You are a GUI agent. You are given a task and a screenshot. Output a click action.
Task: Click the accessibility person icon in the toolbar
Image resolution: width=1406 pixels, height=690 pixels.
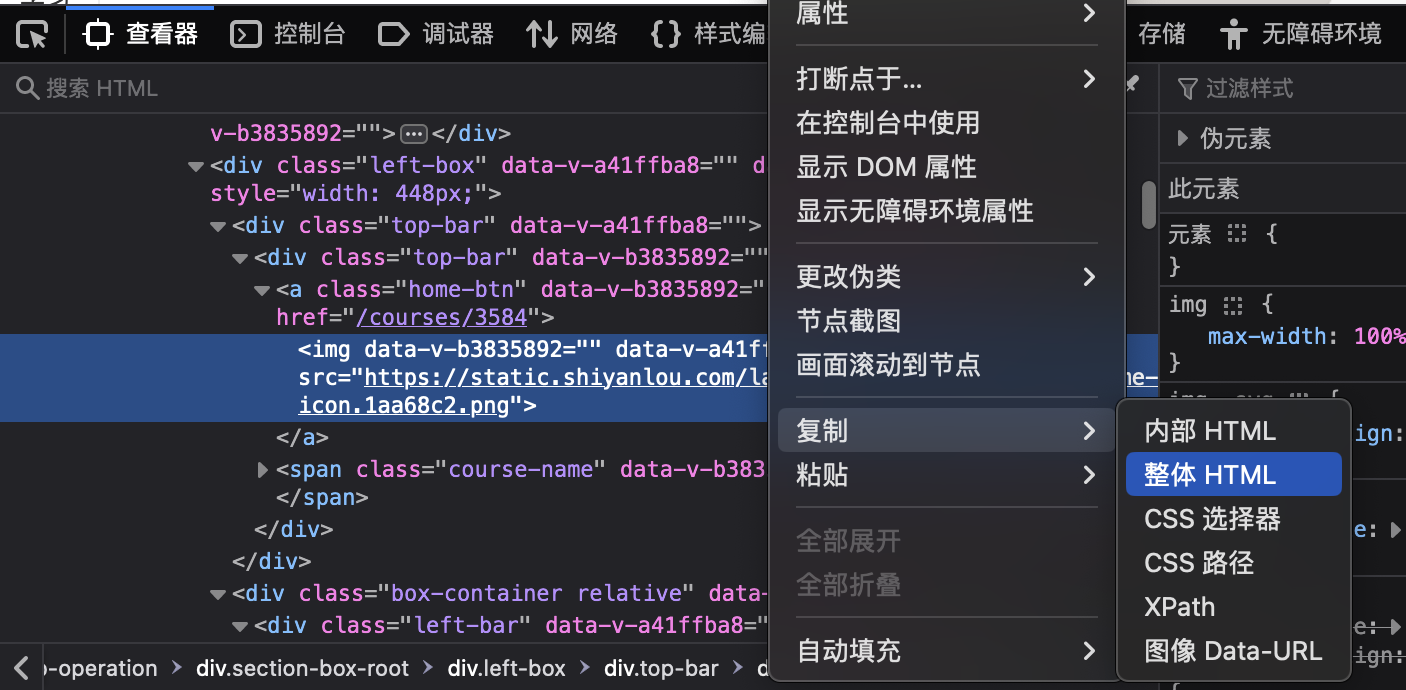1234,35
